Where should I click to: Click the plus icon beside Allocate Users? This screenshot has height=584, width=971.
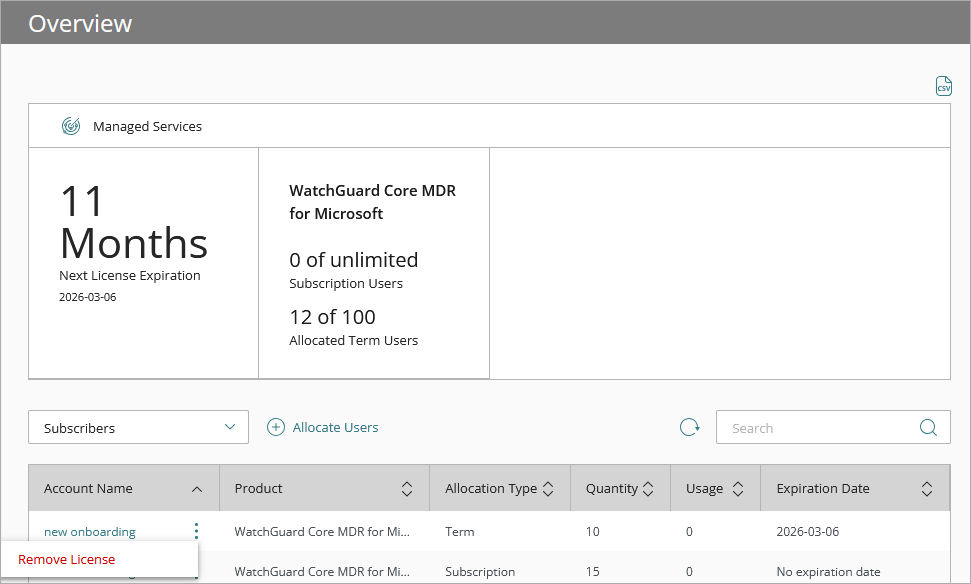pos(276,427)
